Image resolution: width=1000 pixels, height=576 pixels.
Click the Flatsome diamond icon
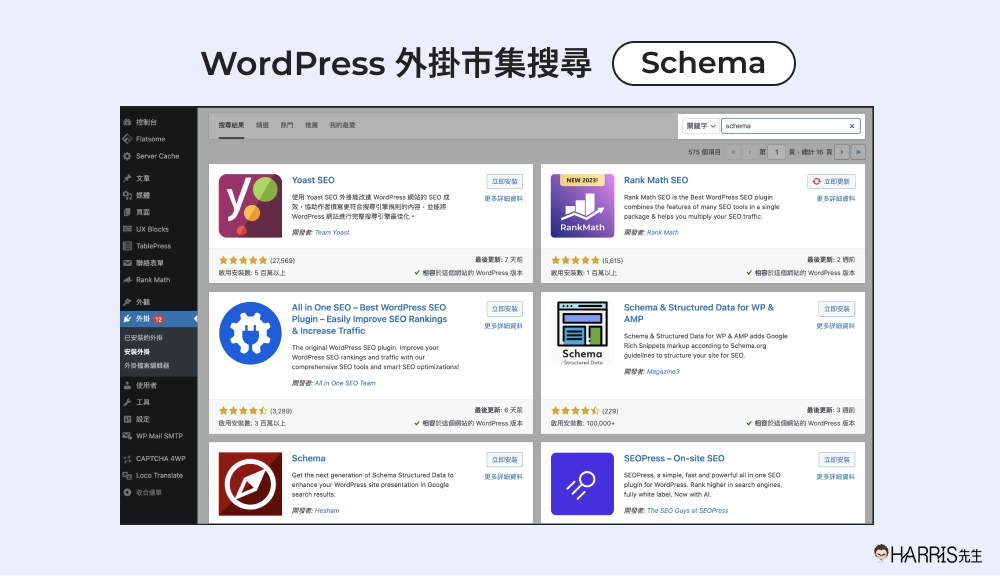pos(128,139)
